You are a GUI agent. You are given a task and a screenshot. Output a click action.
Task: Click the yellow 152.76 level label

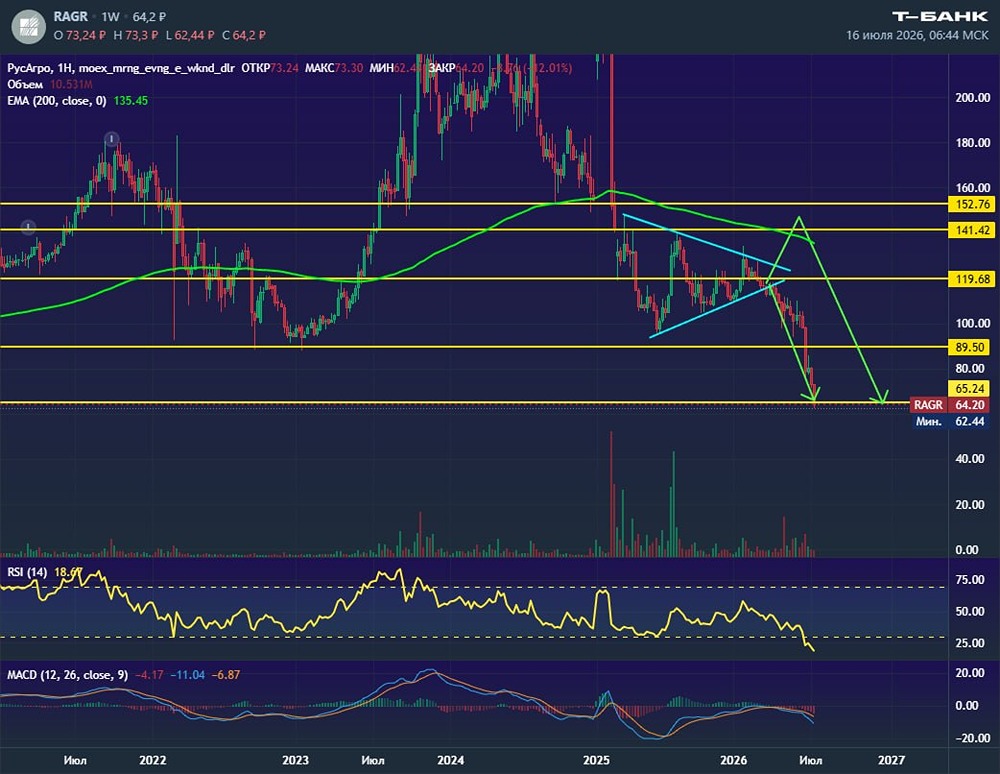pos(973,204)
